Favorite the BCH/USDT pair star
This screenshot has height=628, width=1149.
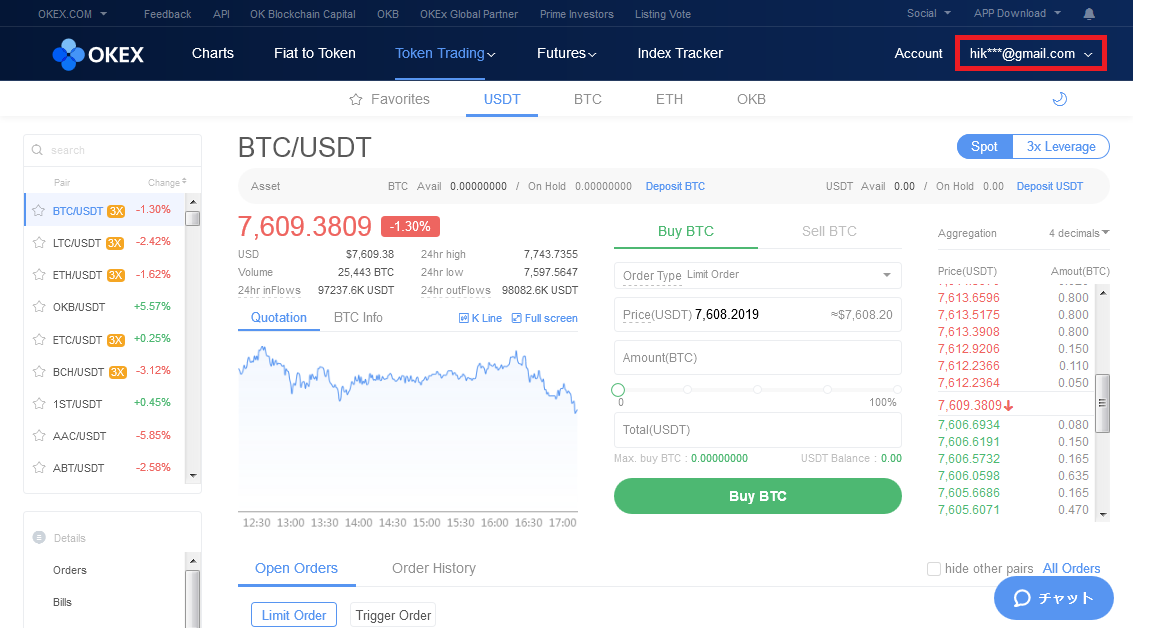pos(39,372)
